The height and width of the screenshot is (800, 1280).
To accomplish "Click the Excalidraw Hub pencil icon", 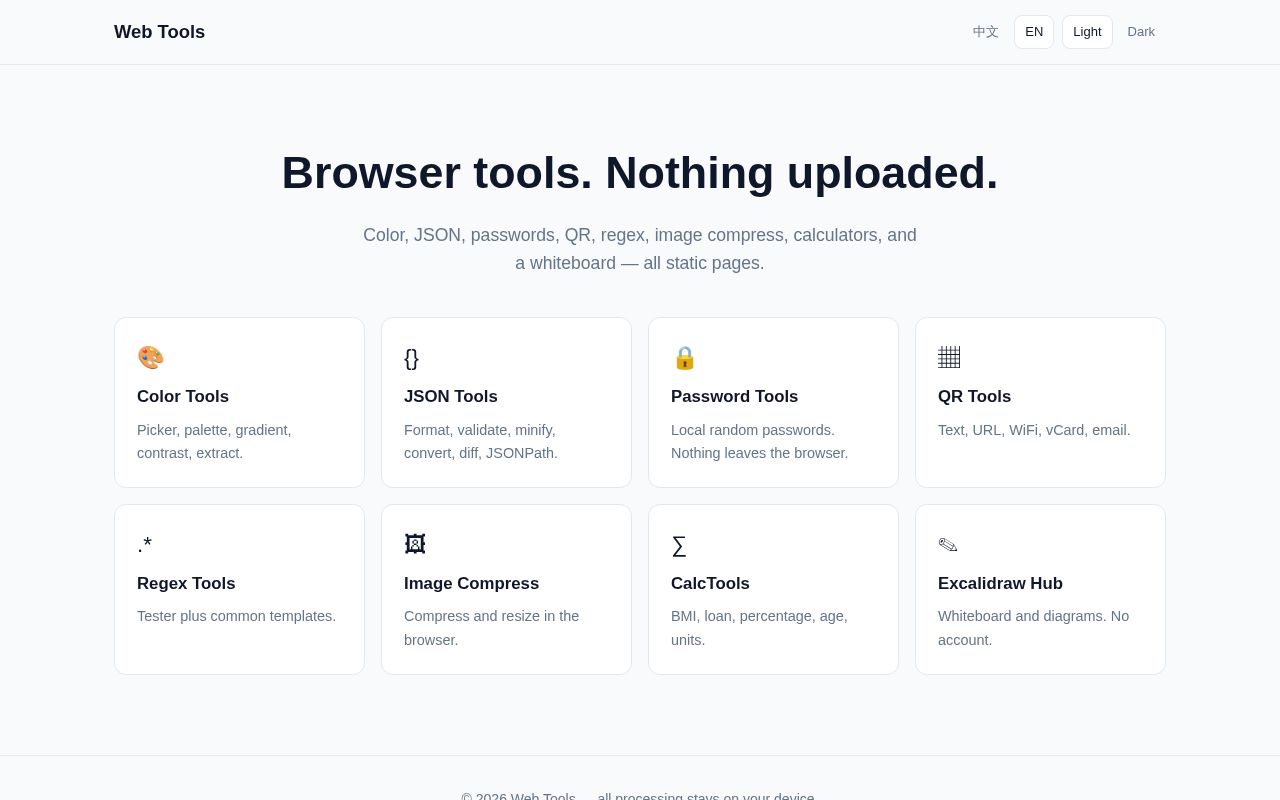I will pos(948,545).
